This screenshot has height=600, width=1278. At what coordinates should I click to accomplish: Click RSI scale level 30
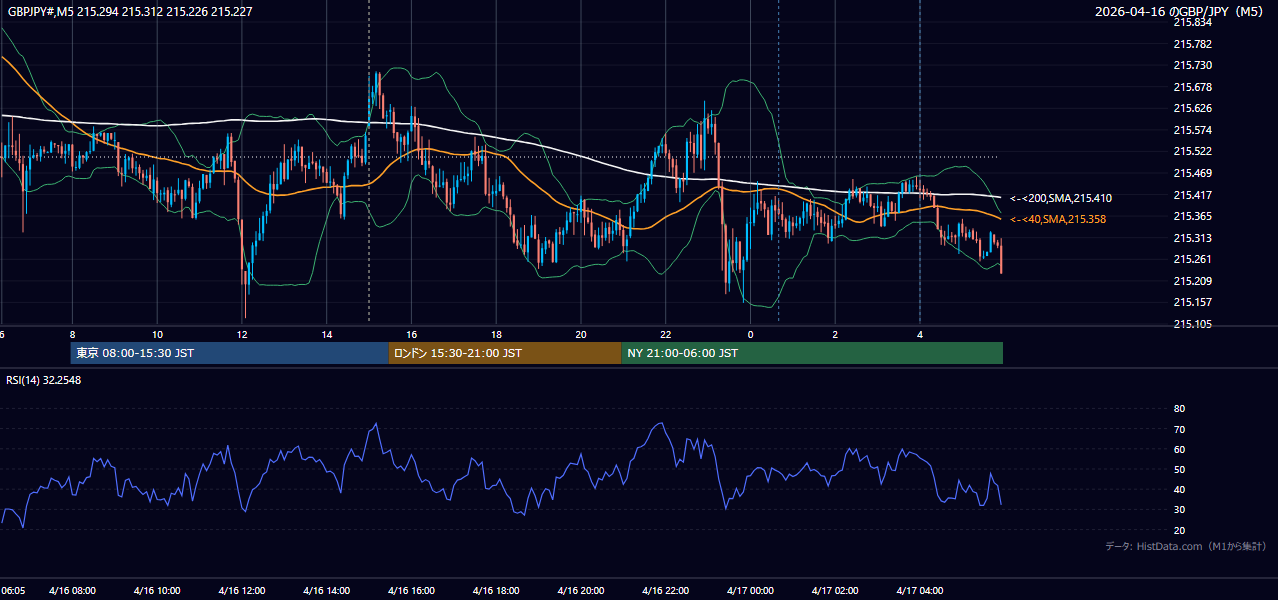pos(1179,510)
